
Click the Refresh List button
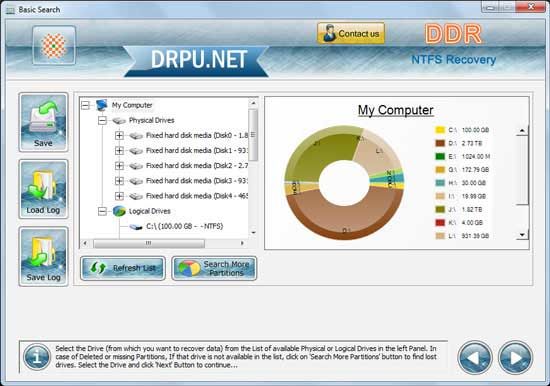coord(123,268)
